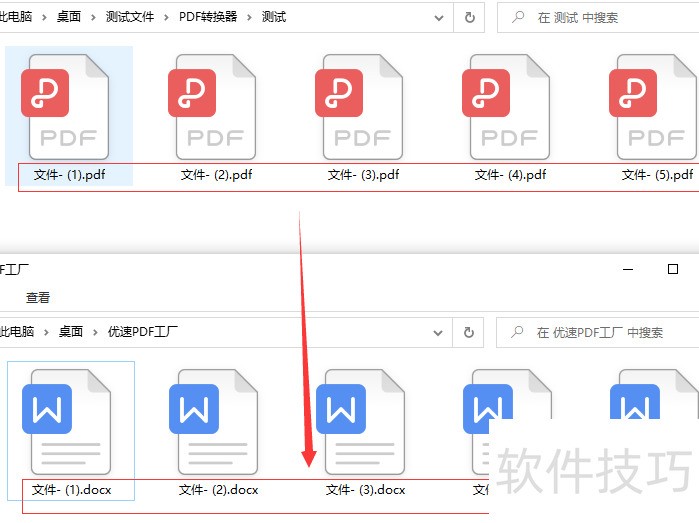Select the 文件- (2).docx Word file icon
This screenshot has height=523, width=699.
point(214,422)
